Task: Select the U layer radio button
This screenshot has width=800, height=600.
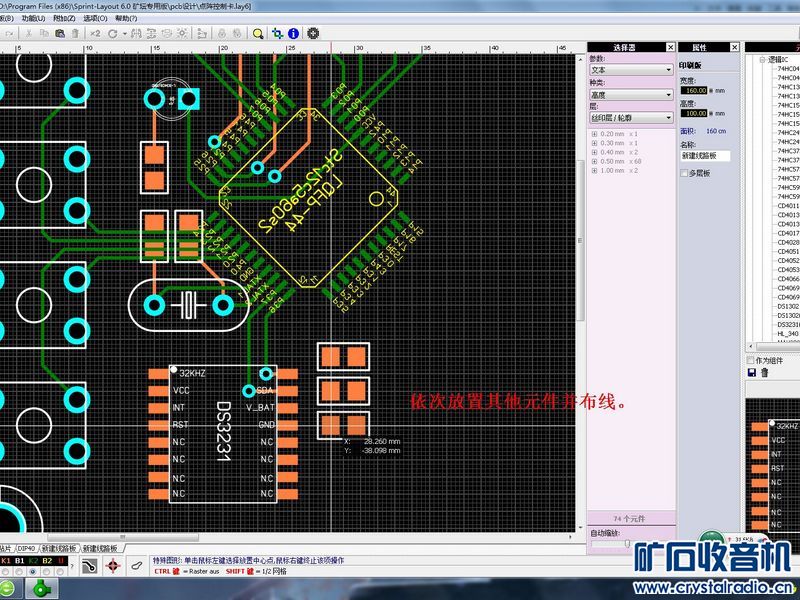Action: tap(60, 571)
